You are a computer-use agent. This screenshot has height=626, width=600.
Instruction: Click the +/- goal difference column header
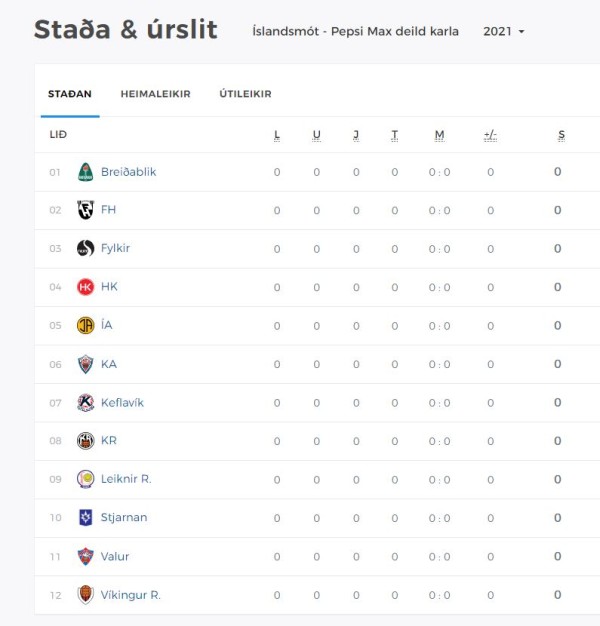[490, 135]
